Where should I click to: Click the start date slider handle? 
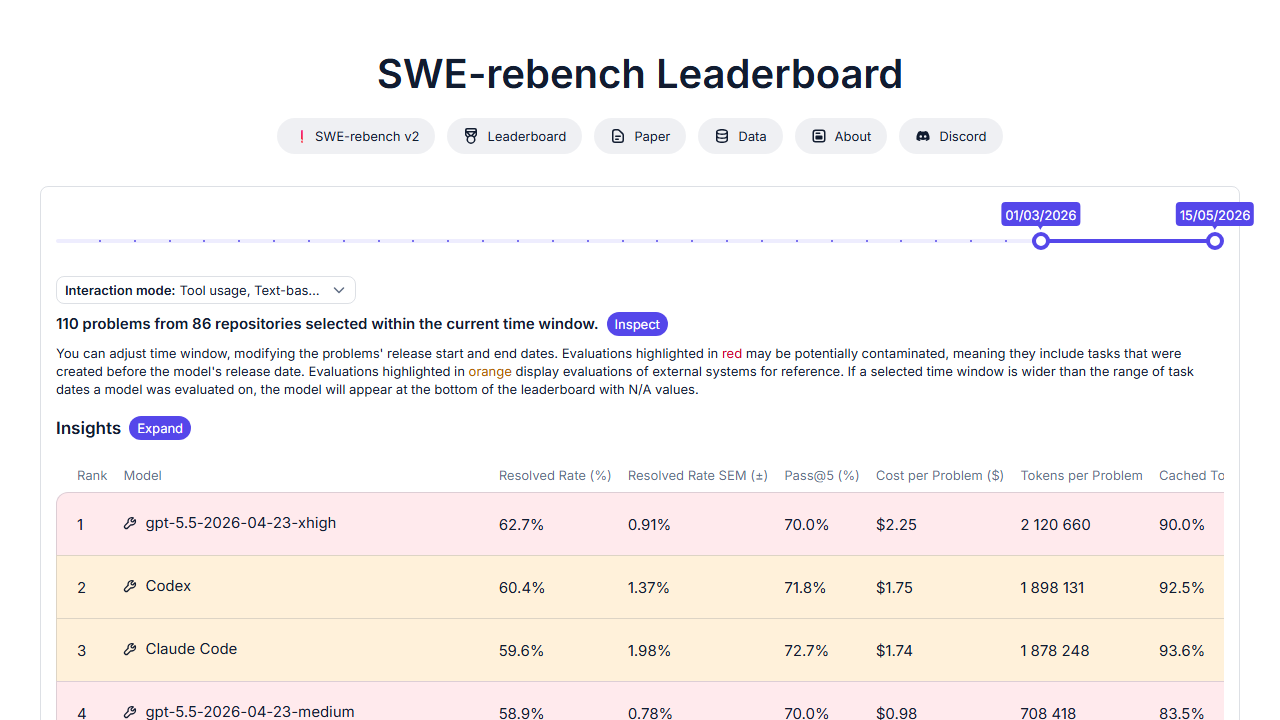tap(1041, 241)
